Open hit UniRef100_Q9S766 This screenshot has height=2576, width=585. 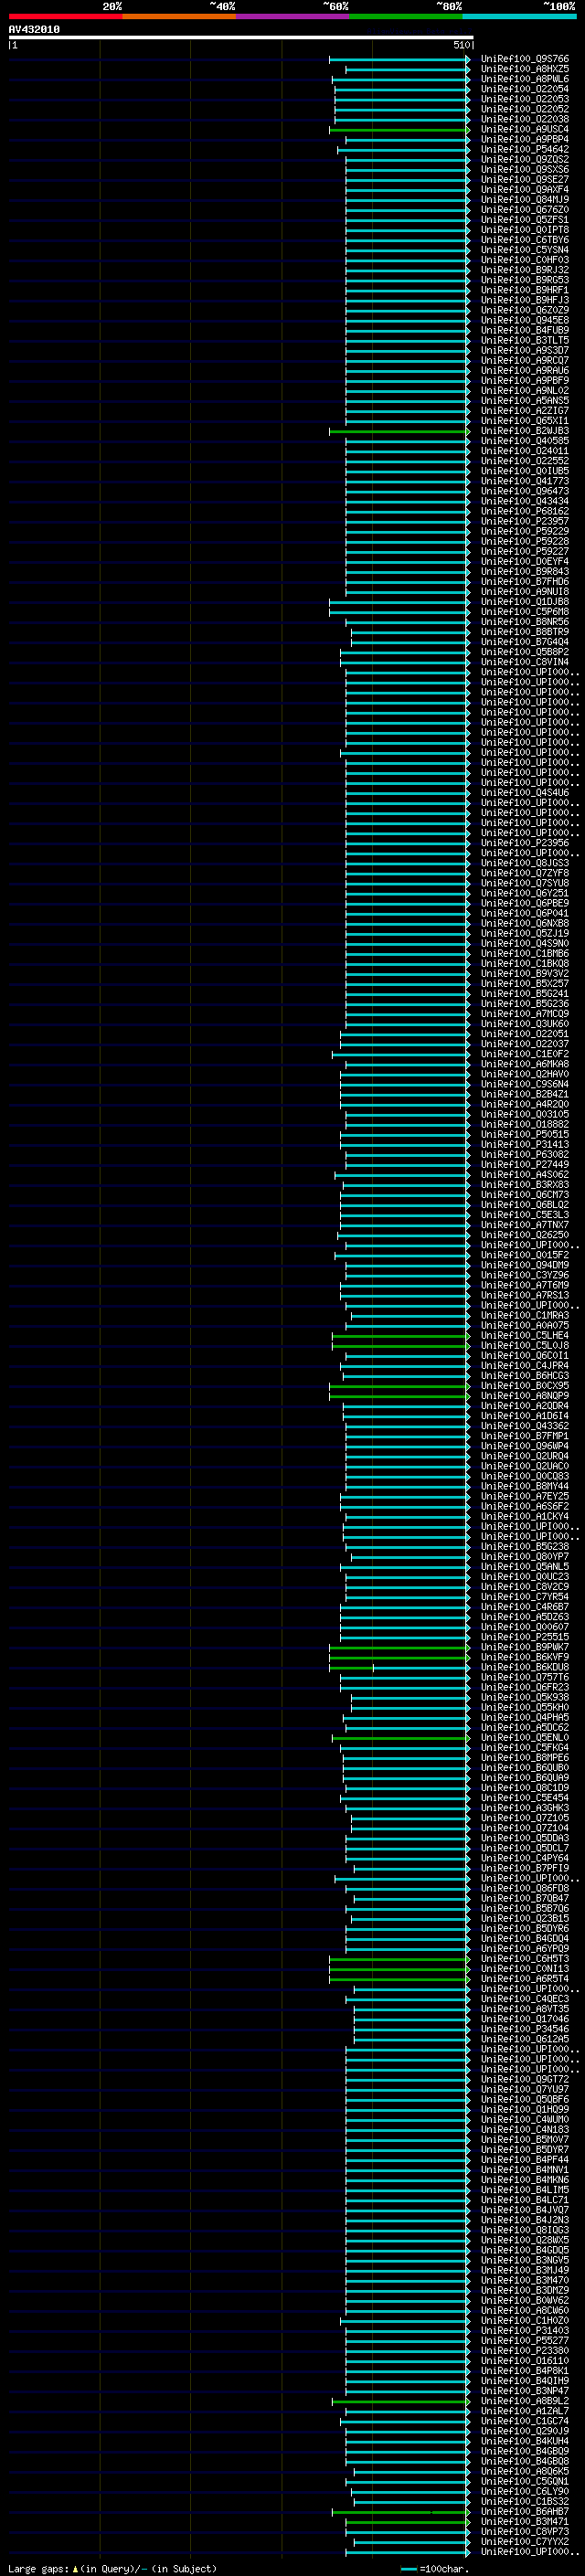click(x=524, y=60)
